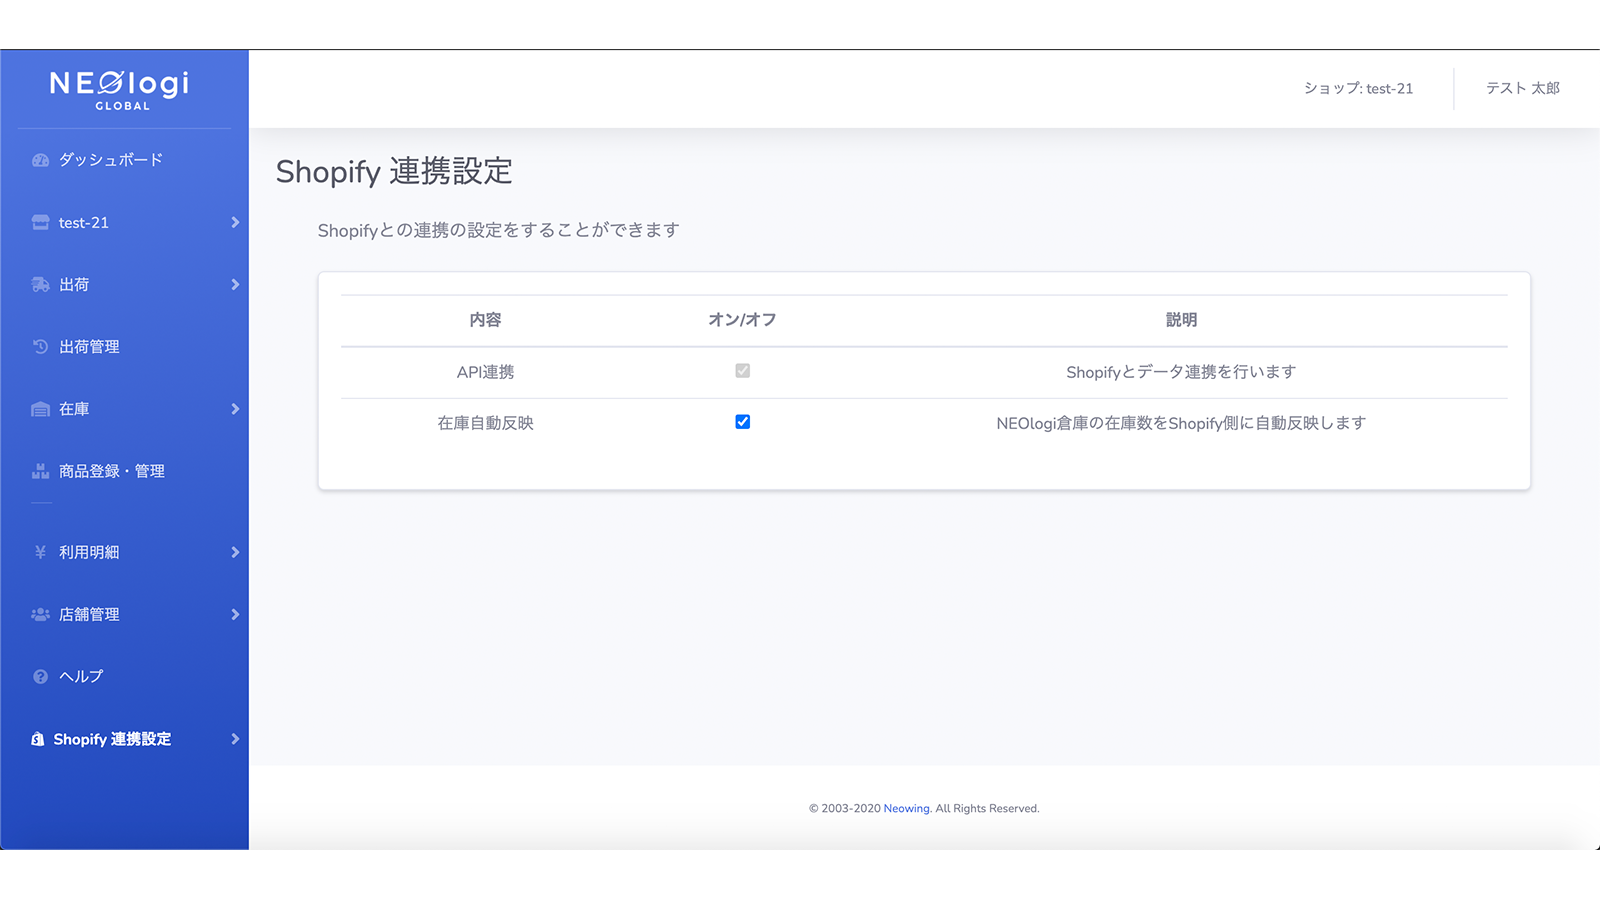Click the store icon next to test-21

39,222
